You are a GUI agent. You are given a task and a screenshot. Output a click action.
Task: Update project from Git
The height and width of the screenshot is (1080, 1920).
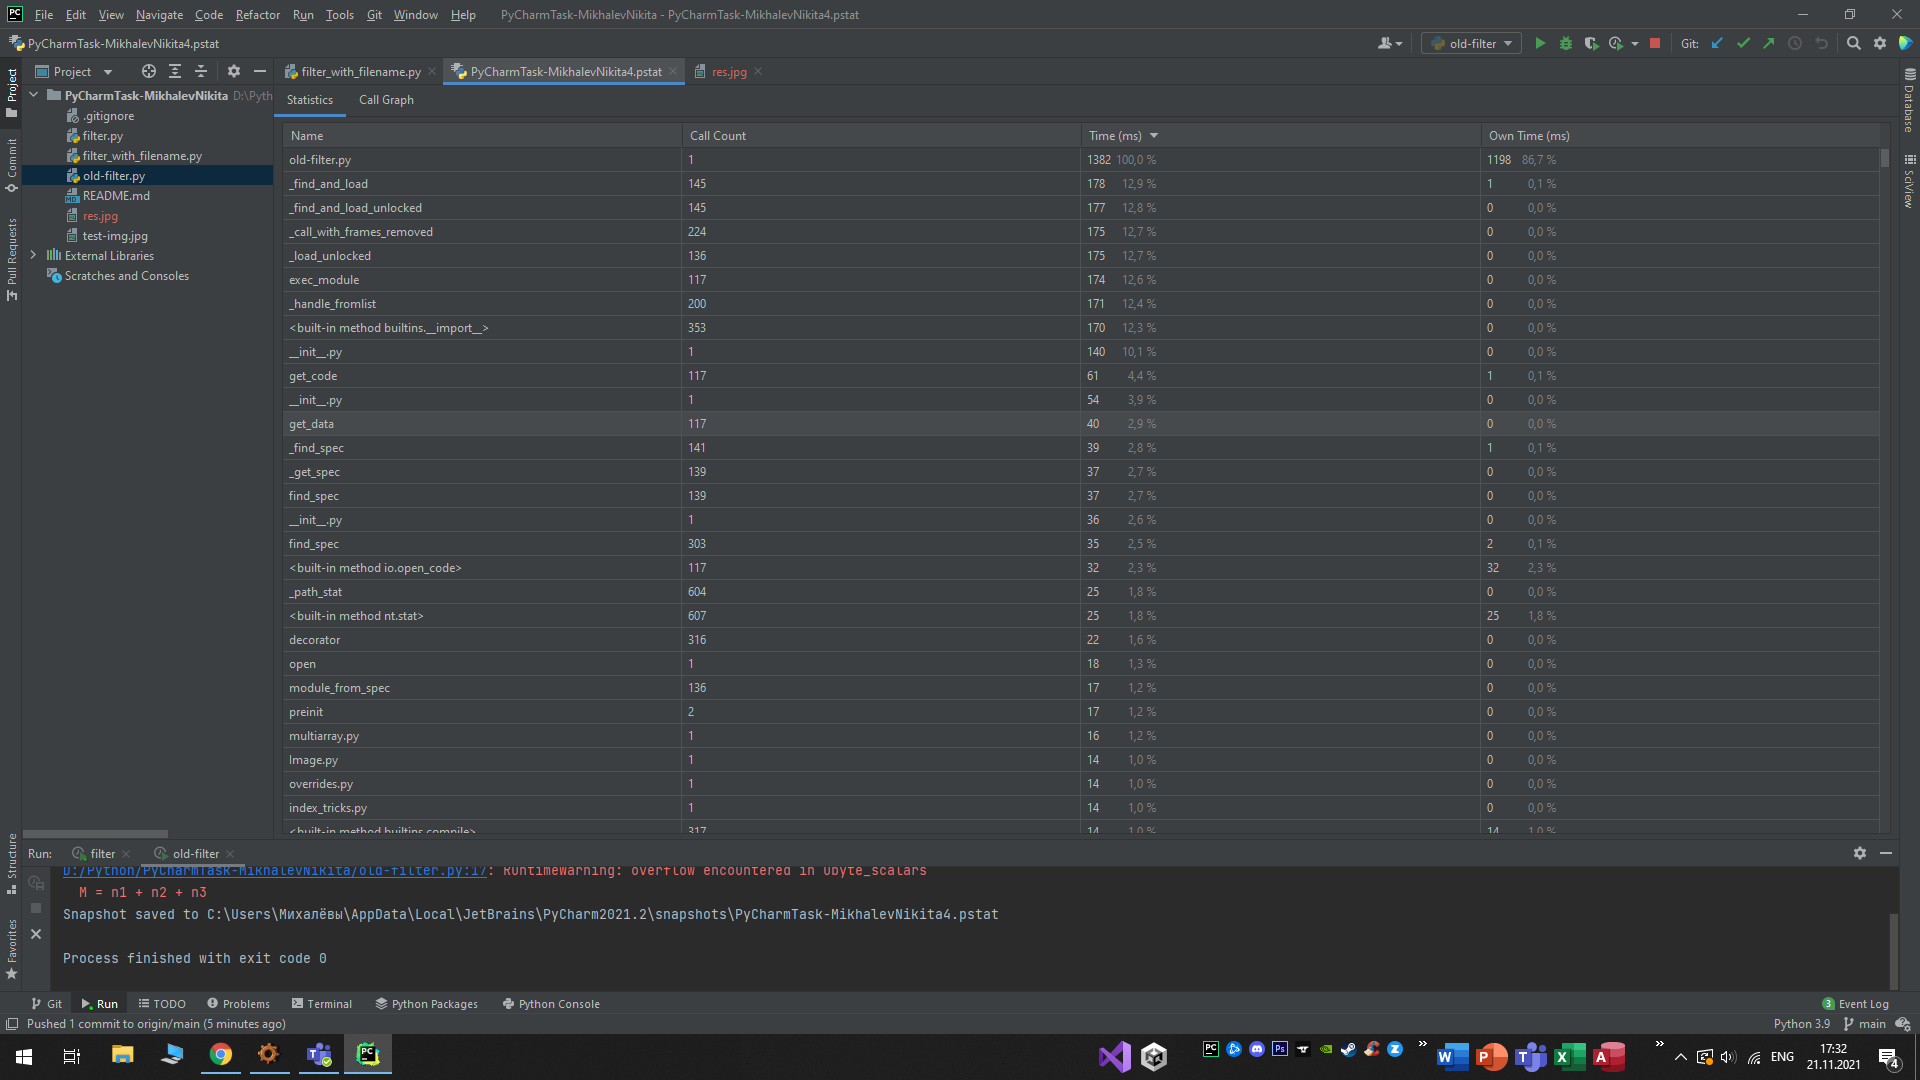1717,43
